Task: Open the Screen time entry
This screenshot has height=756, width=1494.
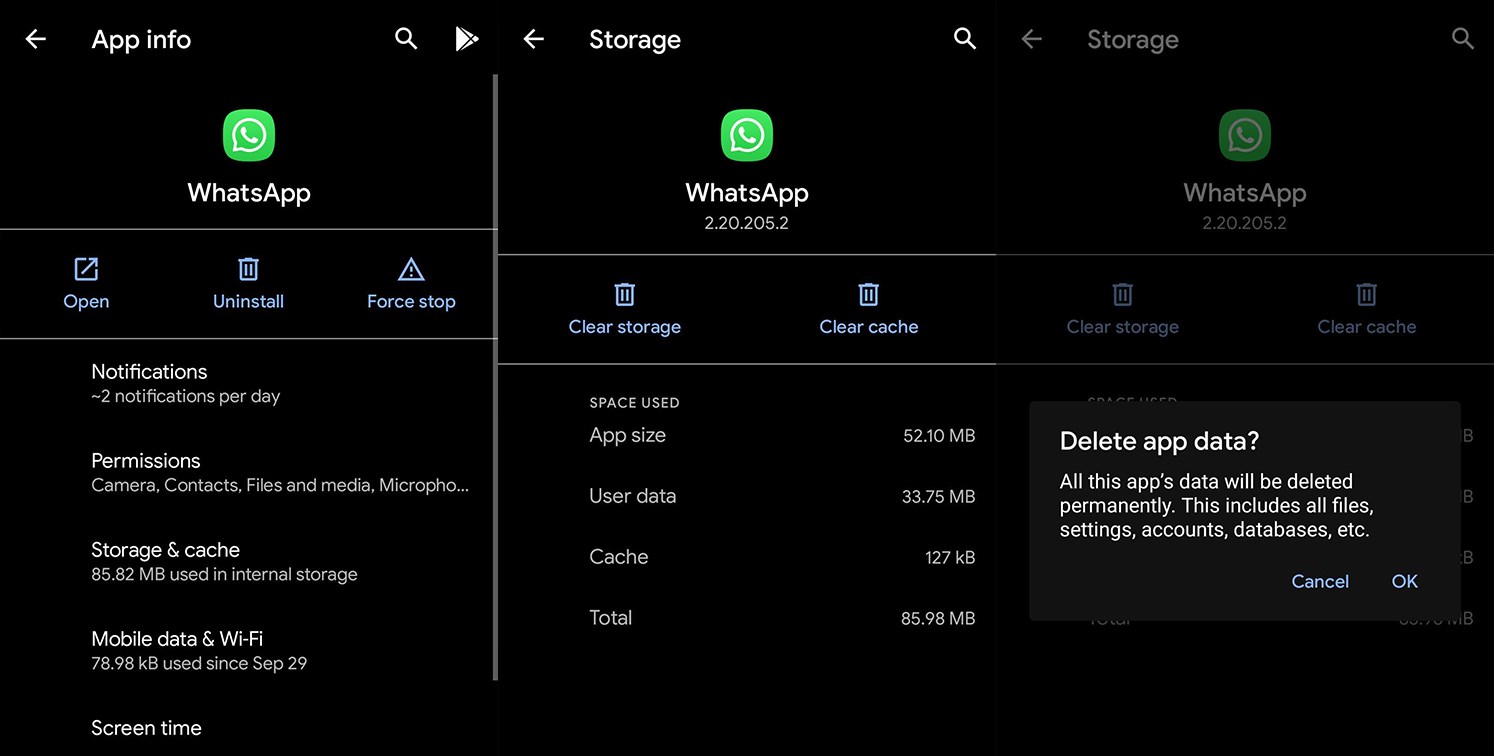Action: pyautogui.click(x=248, y=728)
